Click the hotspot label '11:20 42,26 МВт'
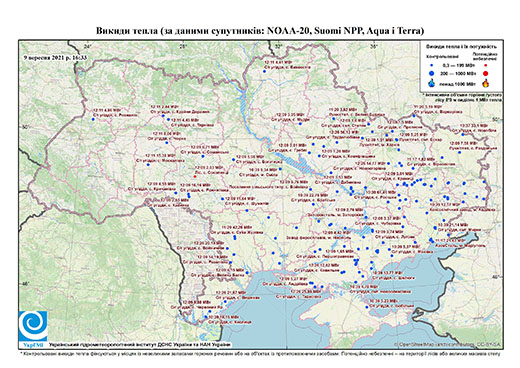This screenshot has width=520, height=368. [236, 227]
